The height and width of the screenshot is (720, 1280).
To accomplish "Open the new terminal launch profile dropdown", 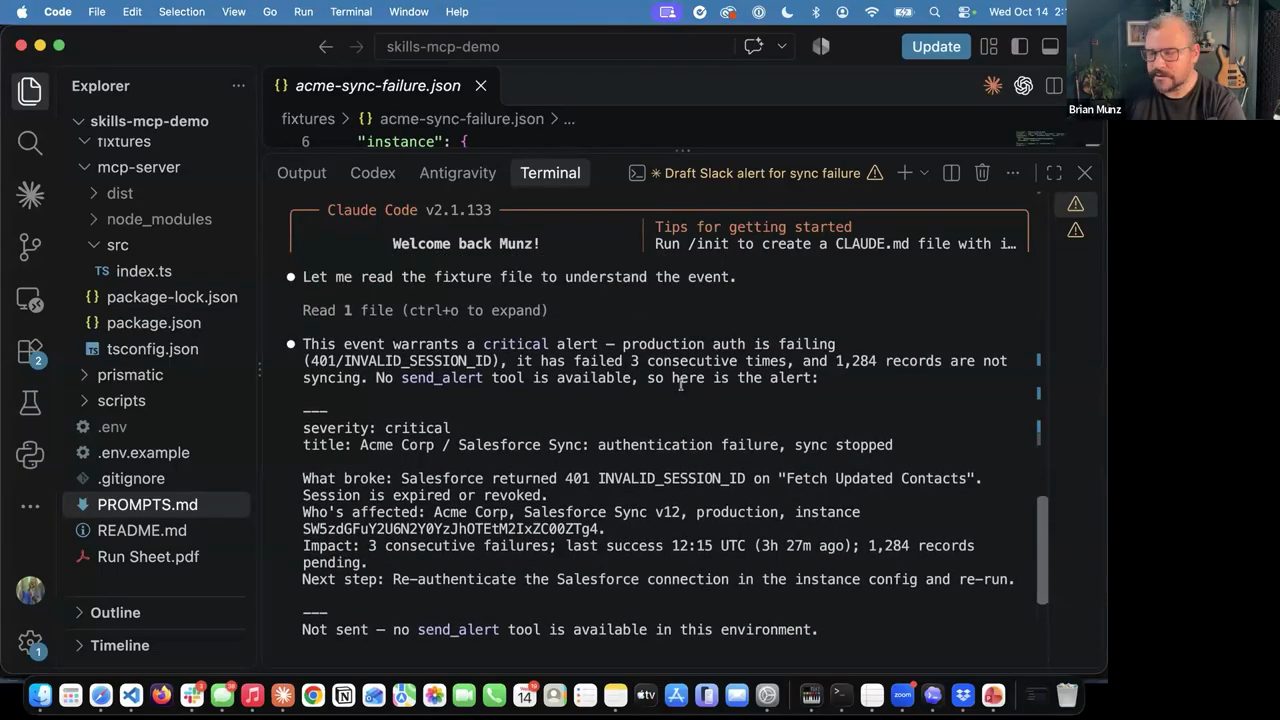I will [x=924, y=173].
